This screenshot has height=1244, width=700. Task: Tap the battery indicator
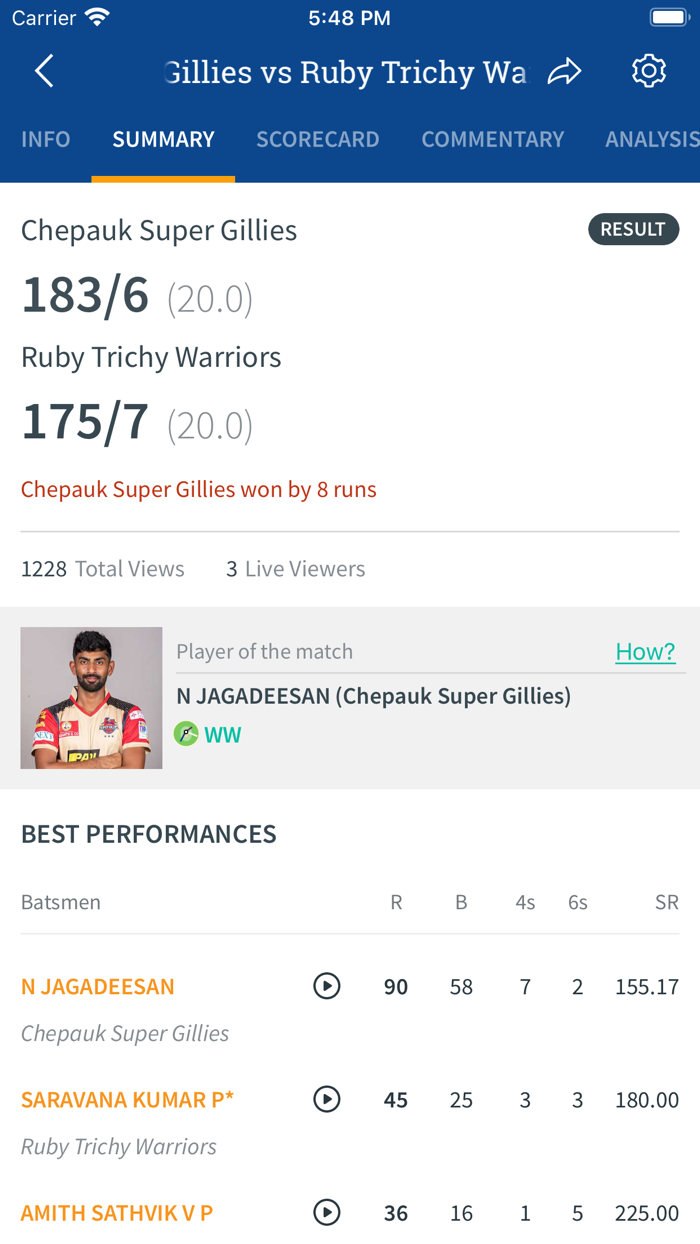pos(668,15)
